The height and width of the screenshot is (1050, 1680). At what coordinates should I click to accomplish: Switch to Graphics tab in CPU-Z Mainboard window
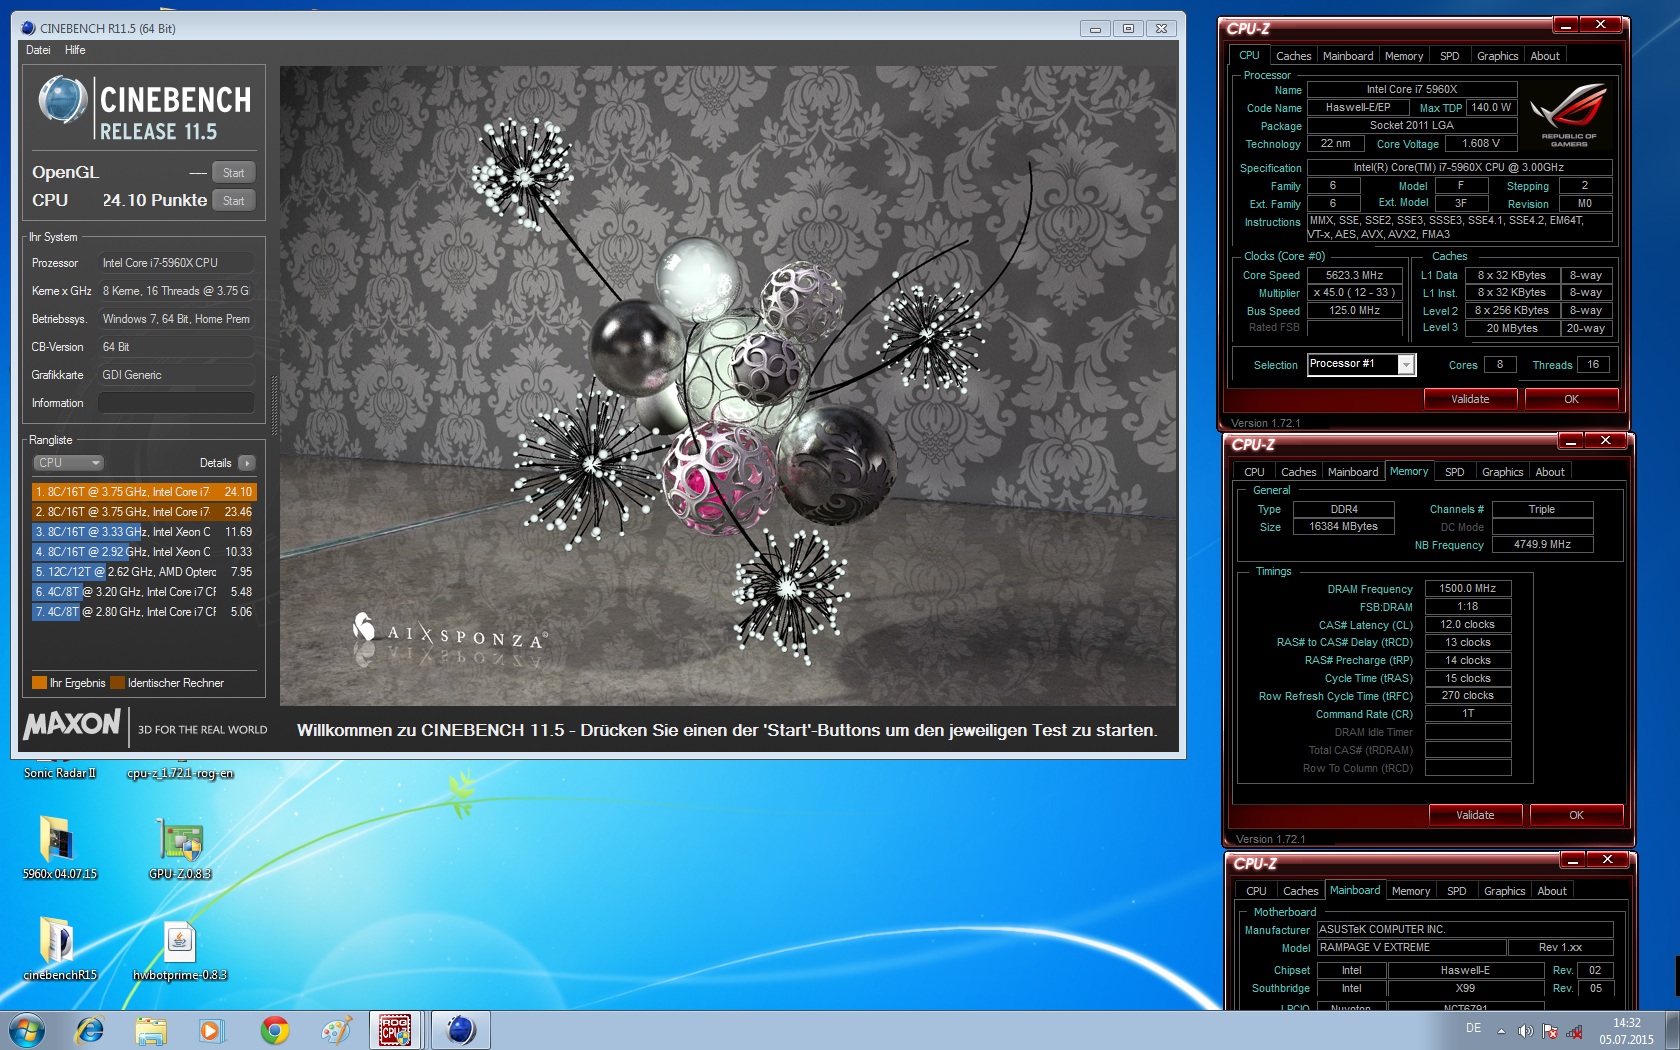click(x=1504, y=891)
